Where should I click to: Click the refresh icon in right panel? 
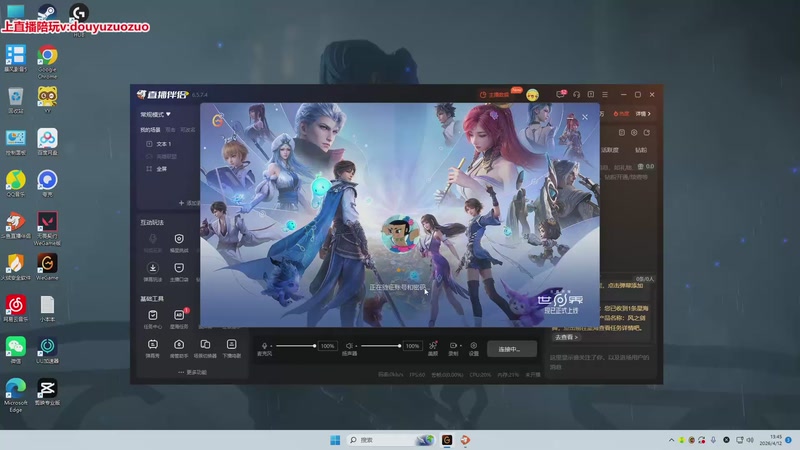[646, 133]
